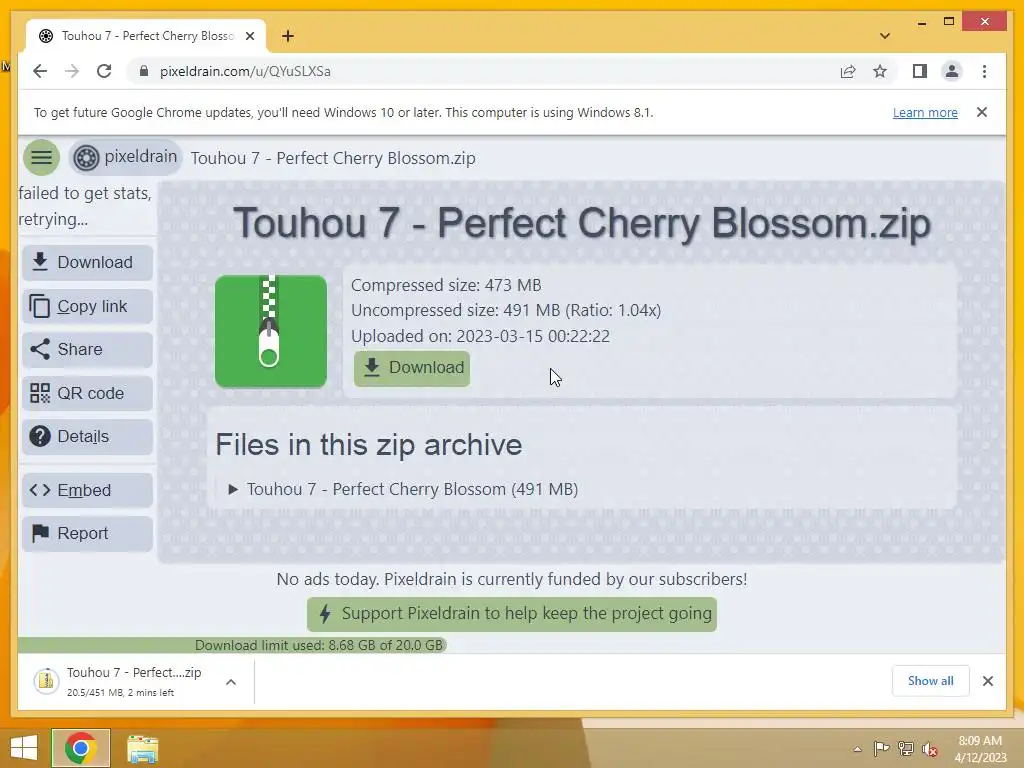Open a new browser tab

point(287,36)
